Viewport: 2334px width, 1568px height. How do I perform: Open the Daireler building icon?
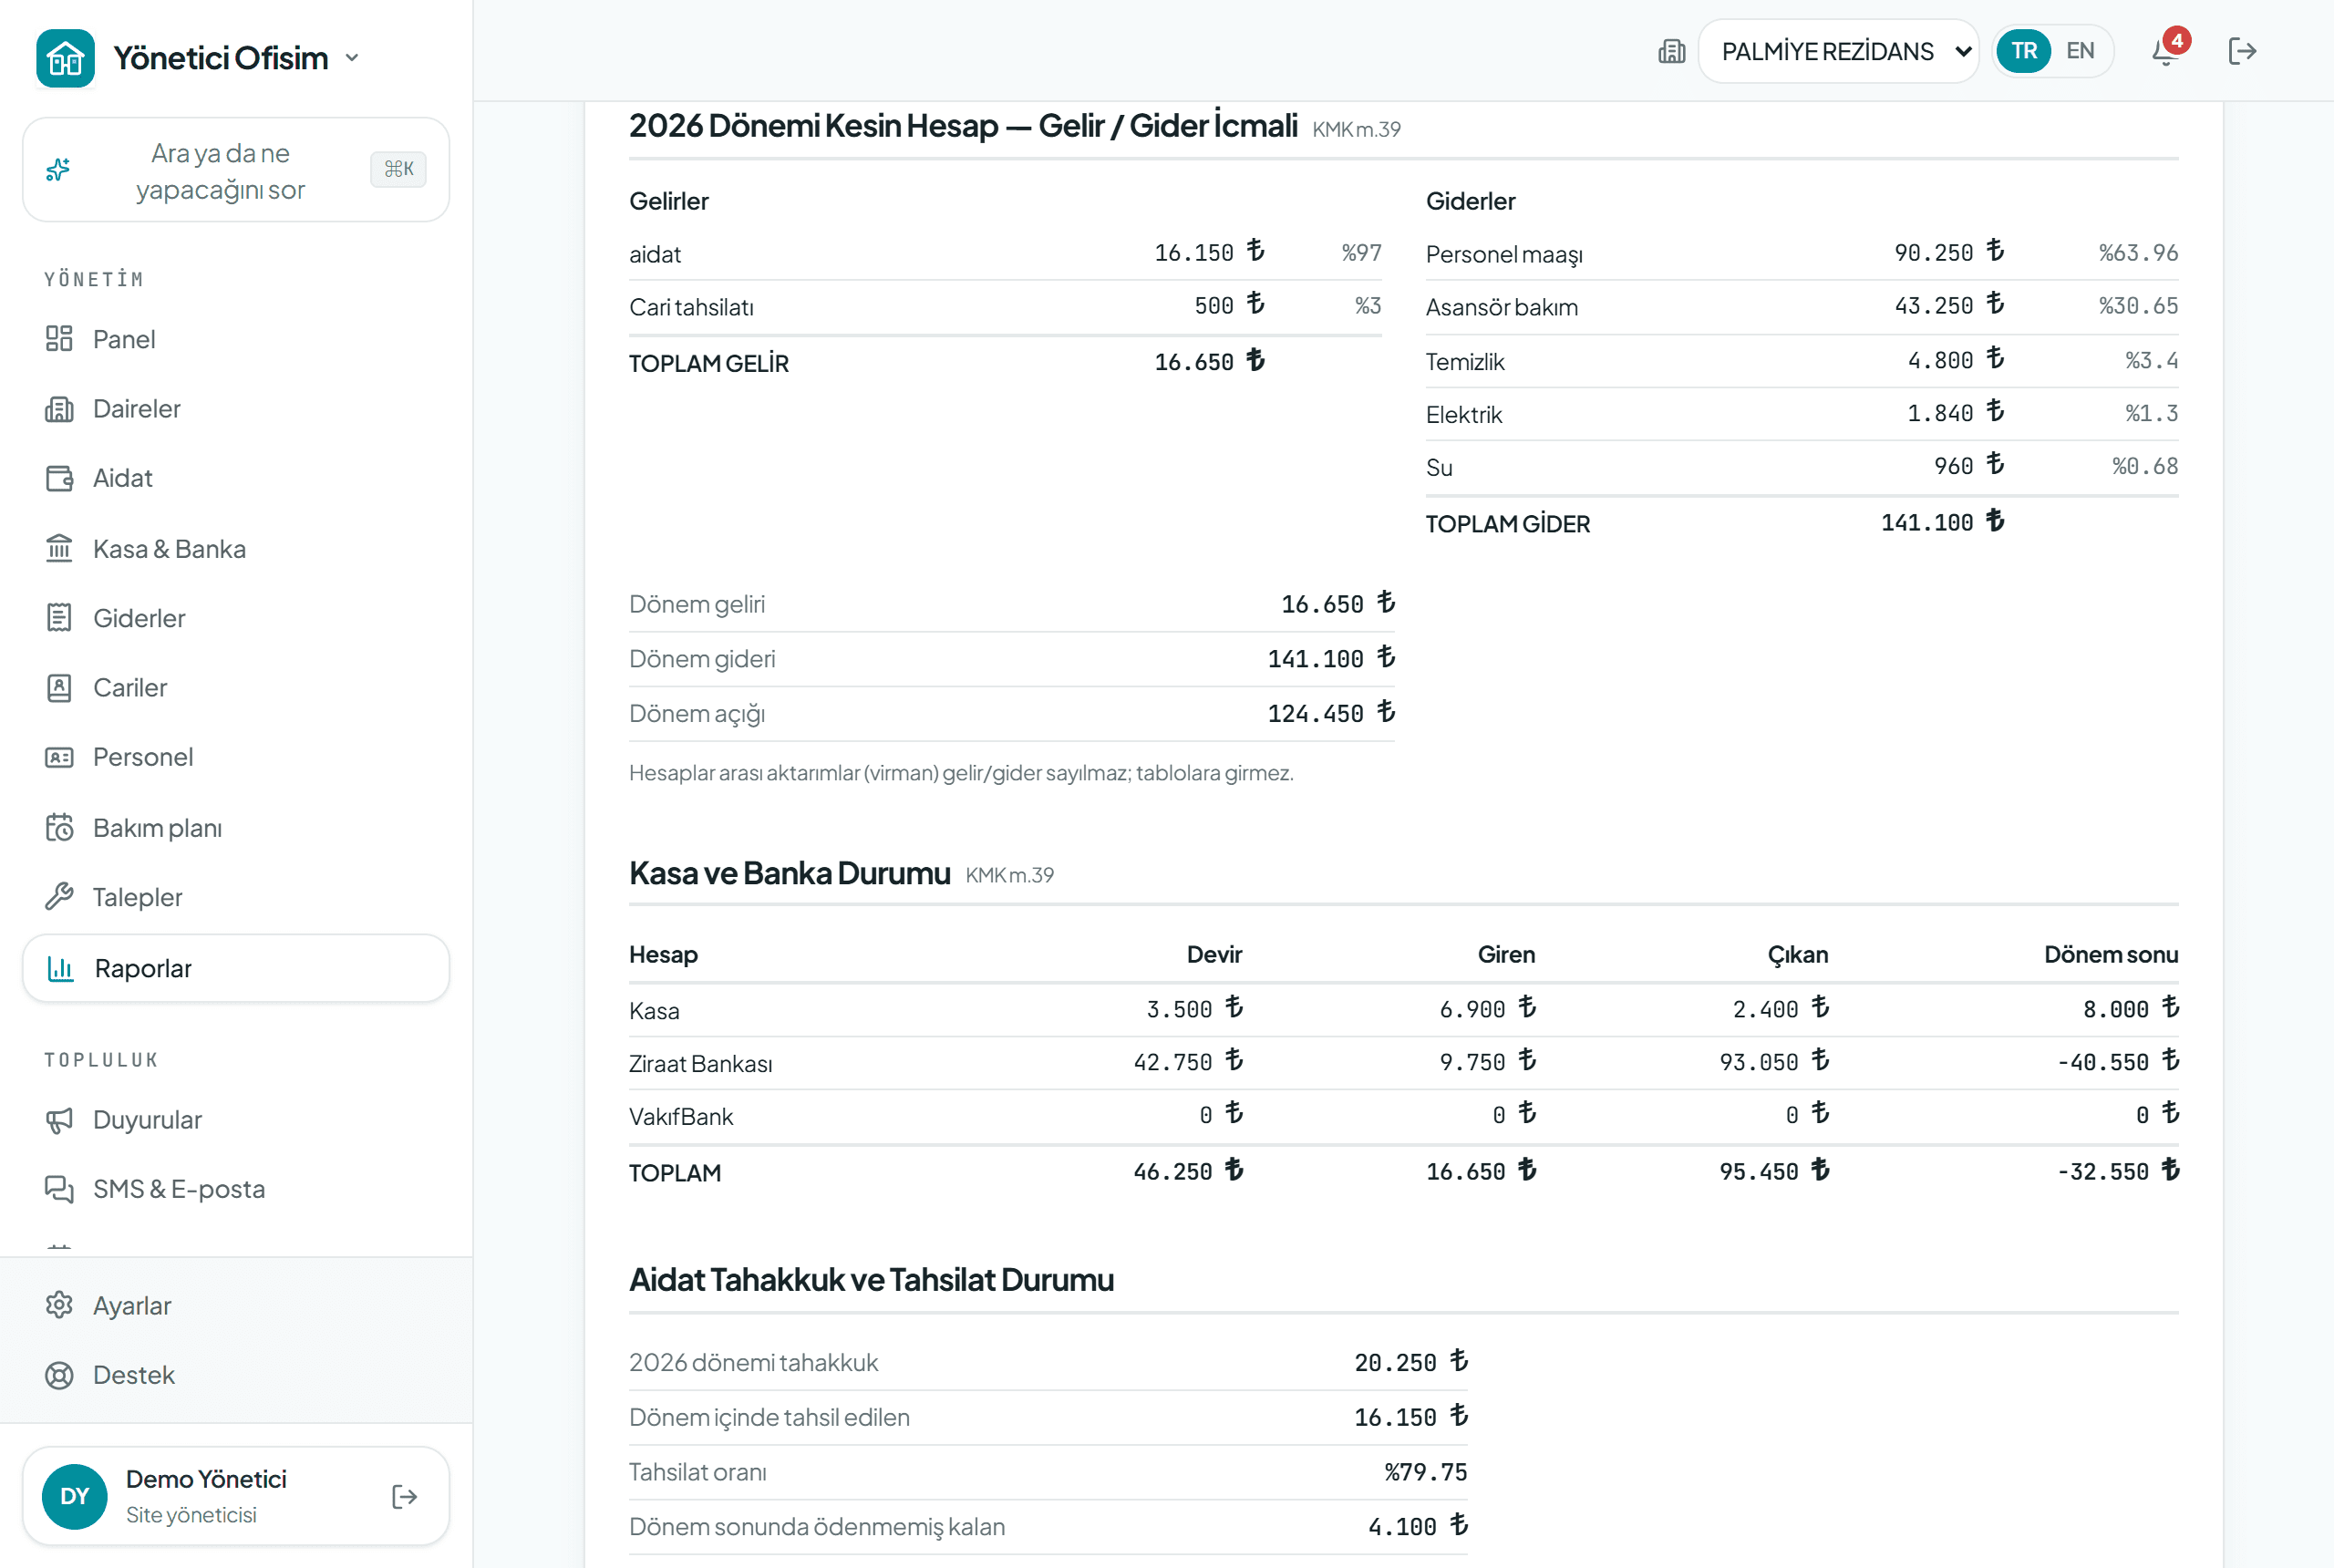coord(59,409)
